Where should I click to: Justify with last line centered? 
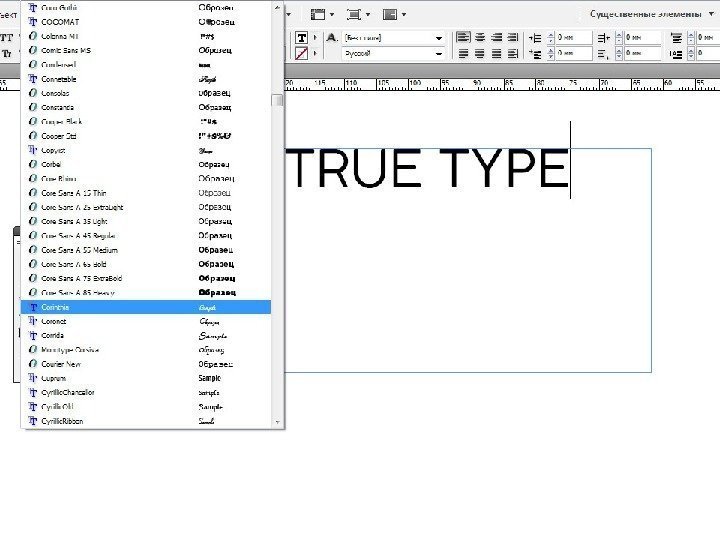click(480, 54)
